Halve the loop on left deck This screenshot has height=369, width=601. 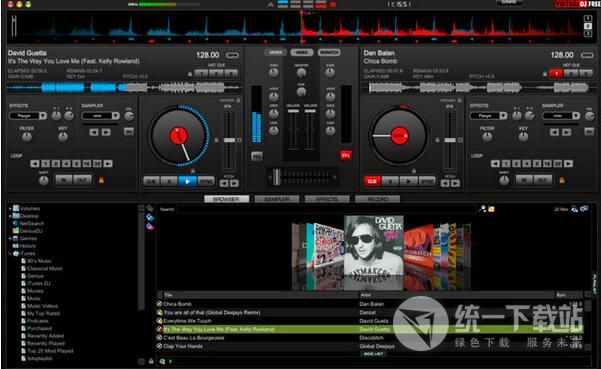[35, 164]
